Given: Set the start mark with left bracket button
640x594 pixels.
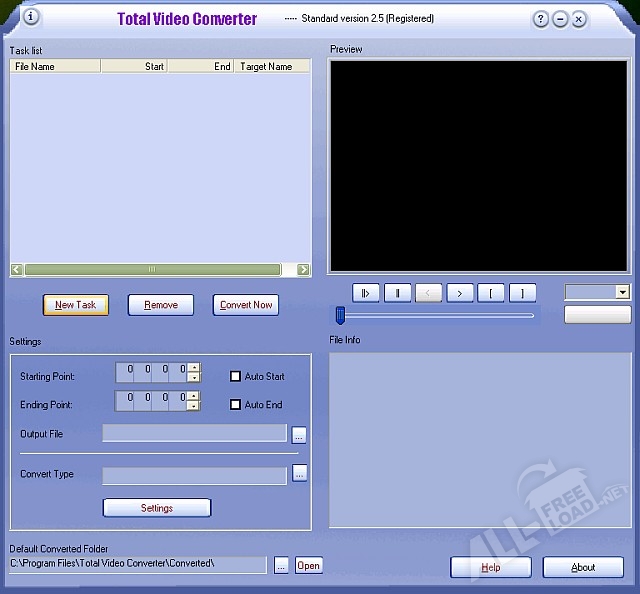Looking at the screenshot, I should tap(491, 293).
